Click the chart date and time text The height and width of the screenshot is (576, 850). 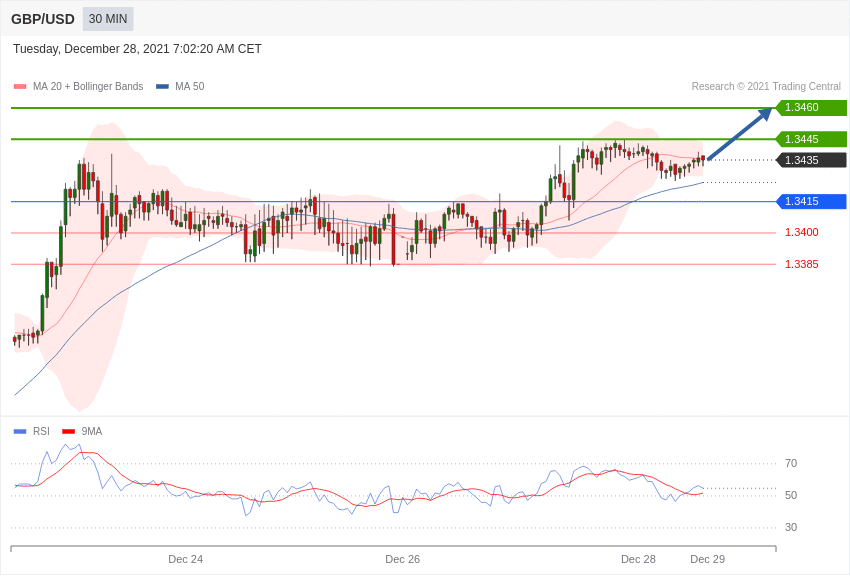tap(137, 49)
